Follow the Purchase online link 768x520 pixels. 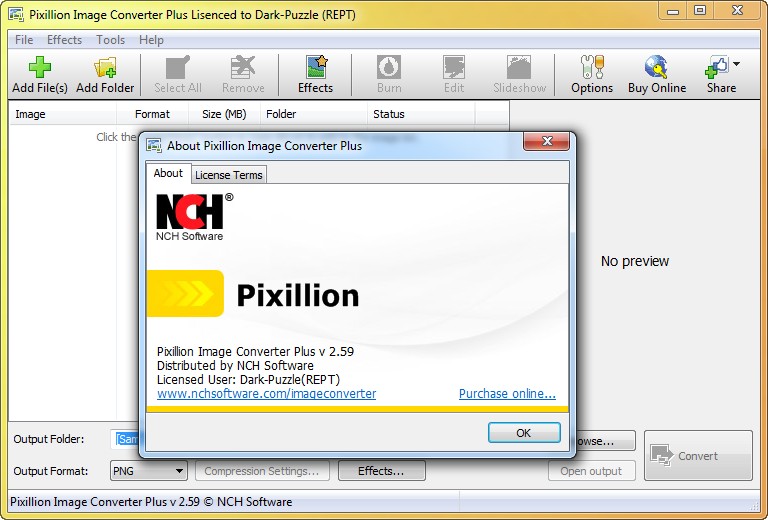coord(507,394)
